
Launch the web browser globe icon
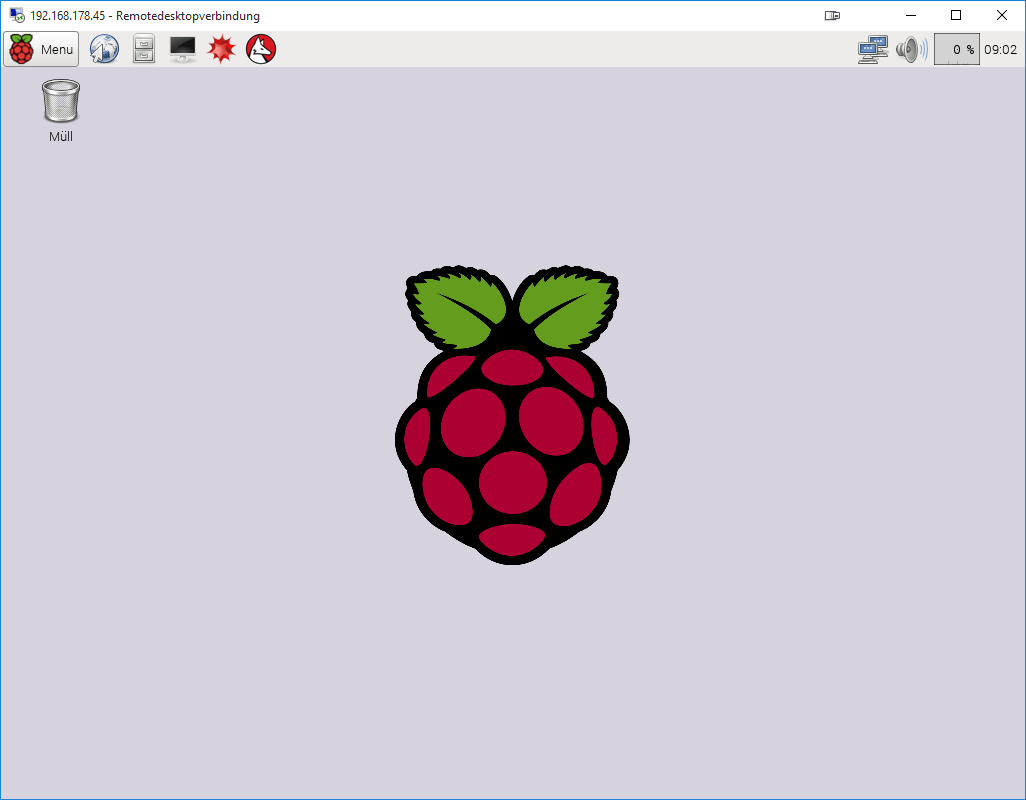click(x=104, y=49)
